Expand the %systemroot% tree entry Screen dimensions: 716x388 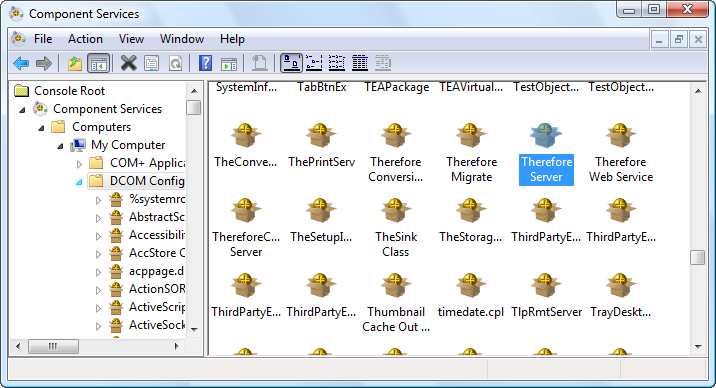tap(98, 200)
